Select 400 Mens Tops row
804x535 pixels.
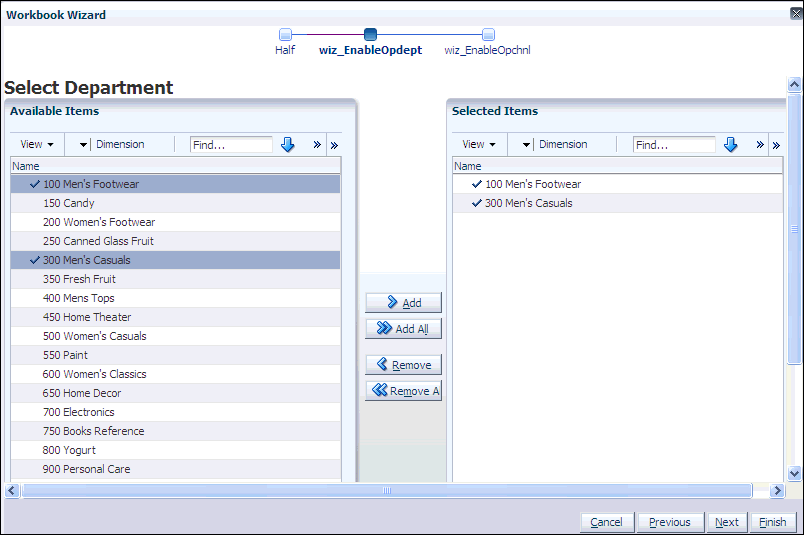point(175,298)
